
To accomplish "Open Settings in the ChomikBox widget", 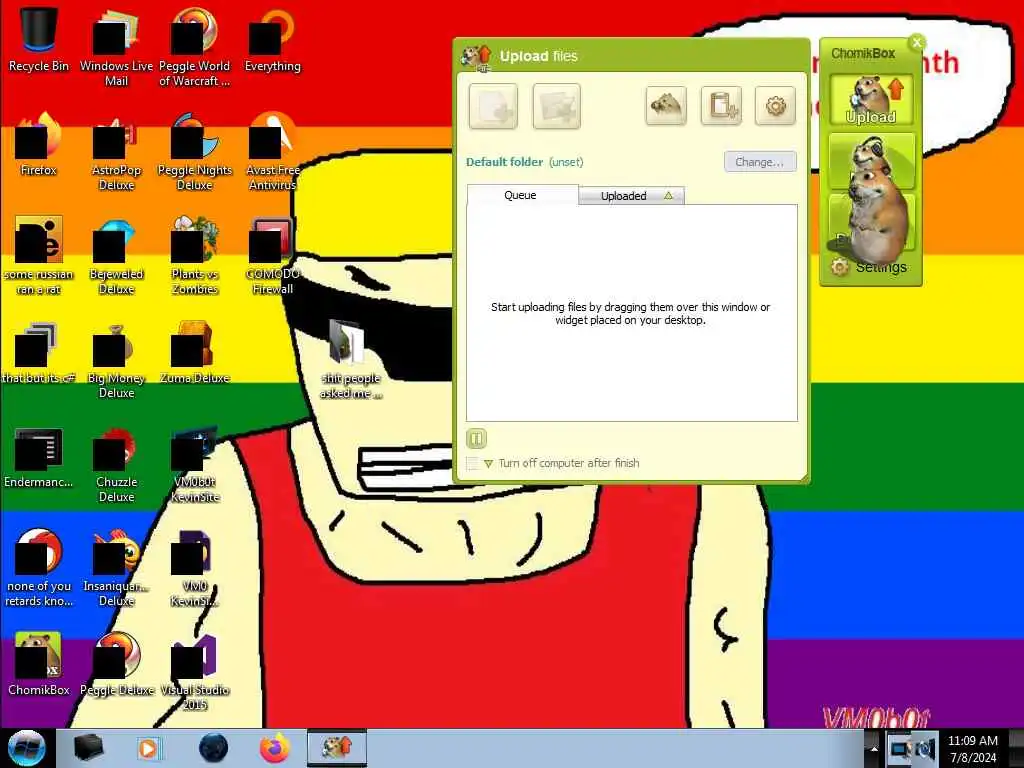I will 870,266.
